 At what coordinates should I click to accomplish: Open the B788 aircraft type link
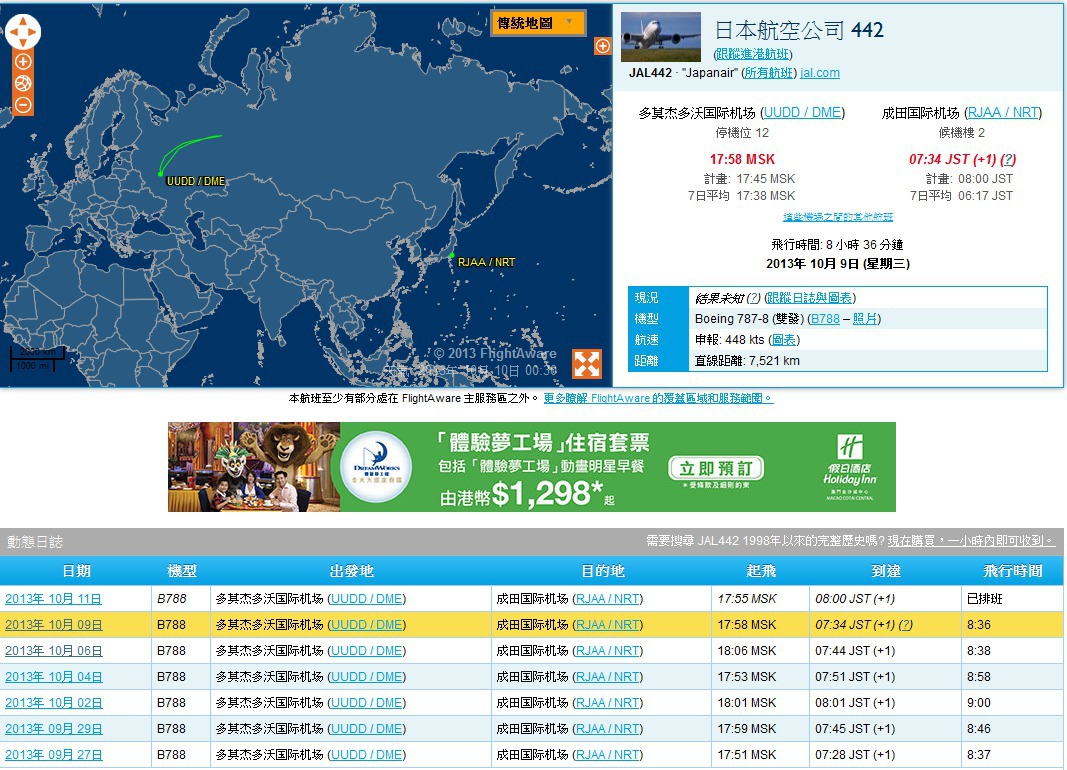click(825, 319)
